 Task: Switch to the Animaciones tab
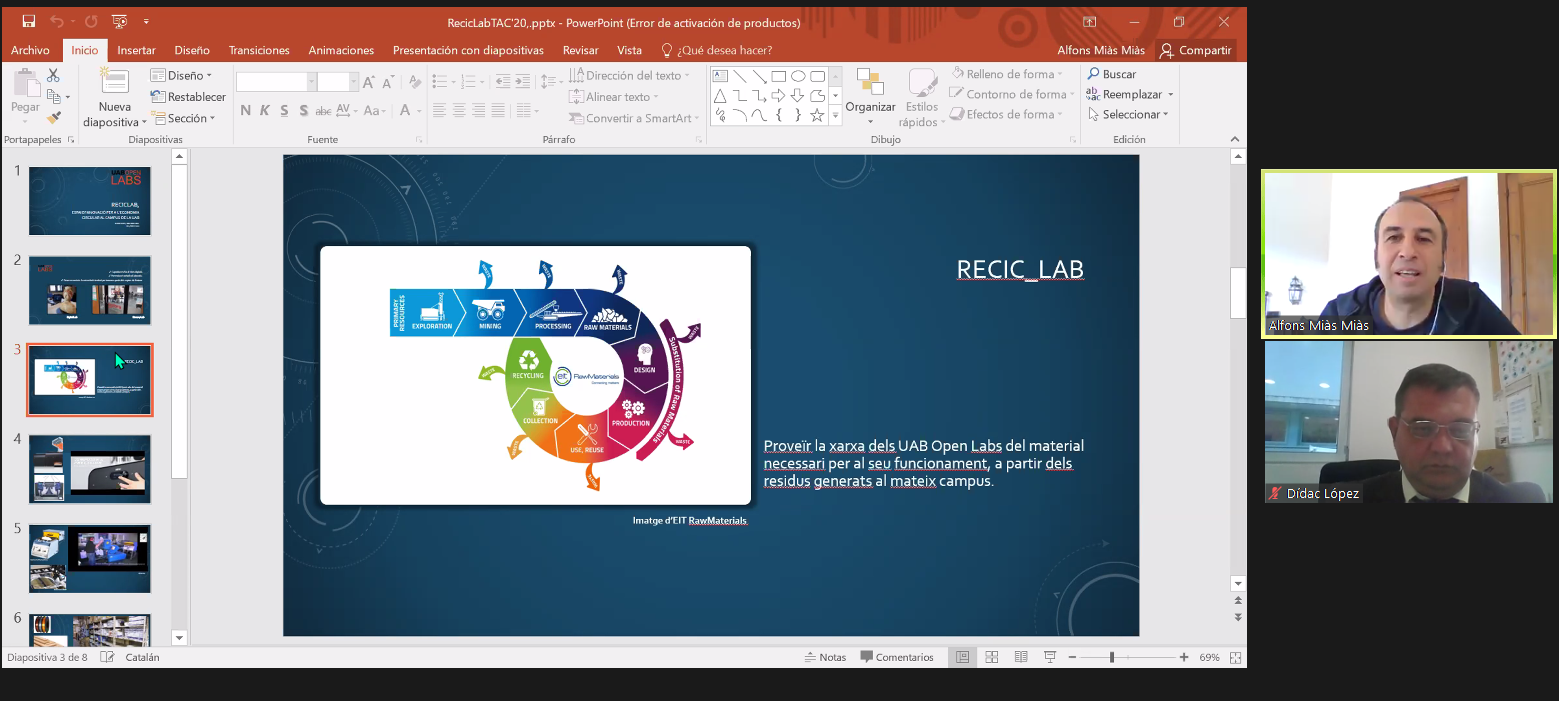pyautogui.click(x=341, y=50)
